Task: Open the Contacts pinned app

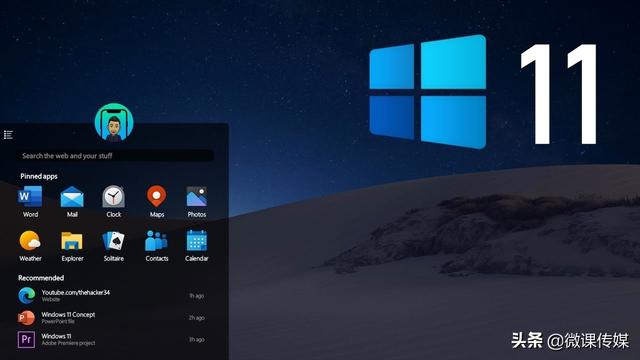Action: [x=157, y=246]
